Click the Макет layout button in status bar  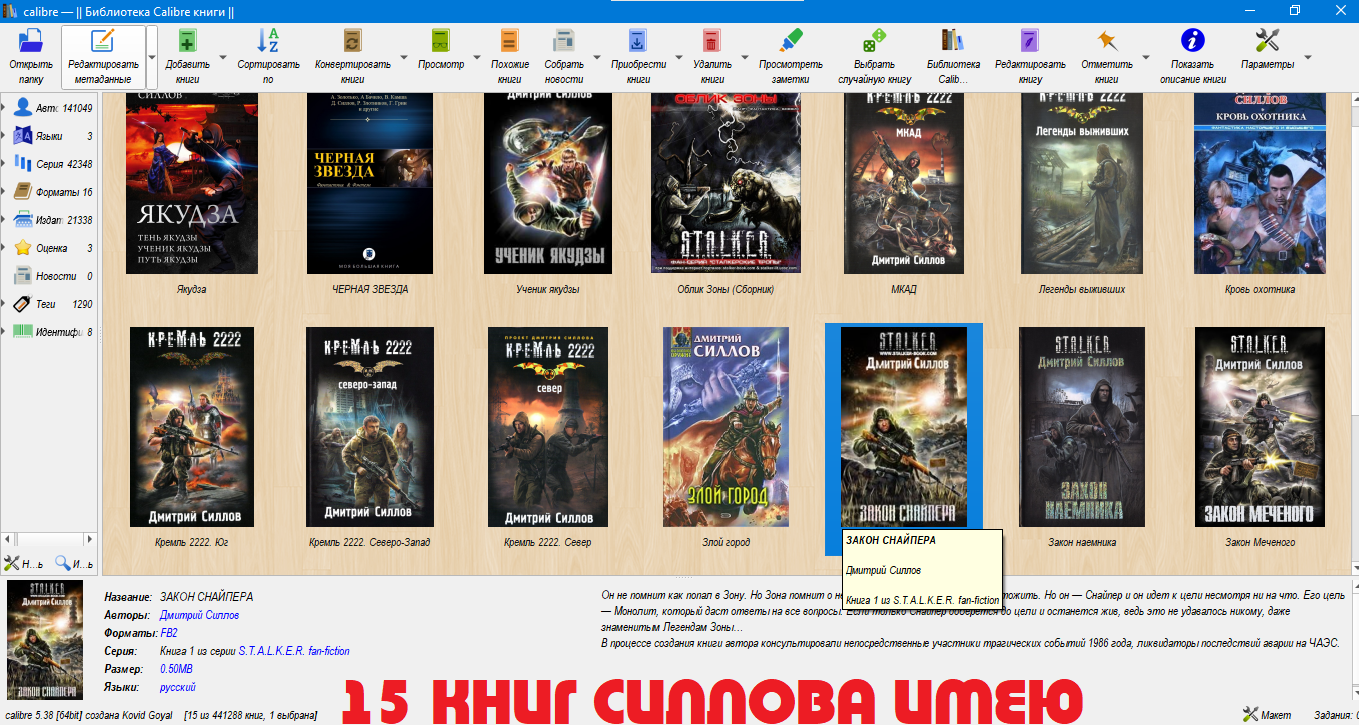click(x=1267, y=714)
